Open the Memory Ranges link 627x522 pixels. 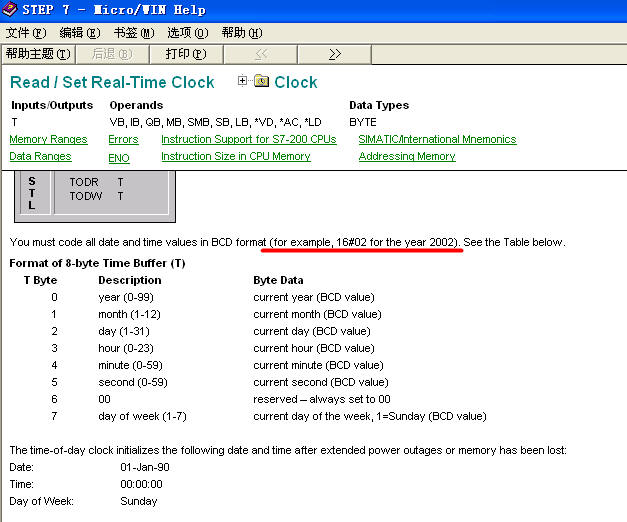48,140
